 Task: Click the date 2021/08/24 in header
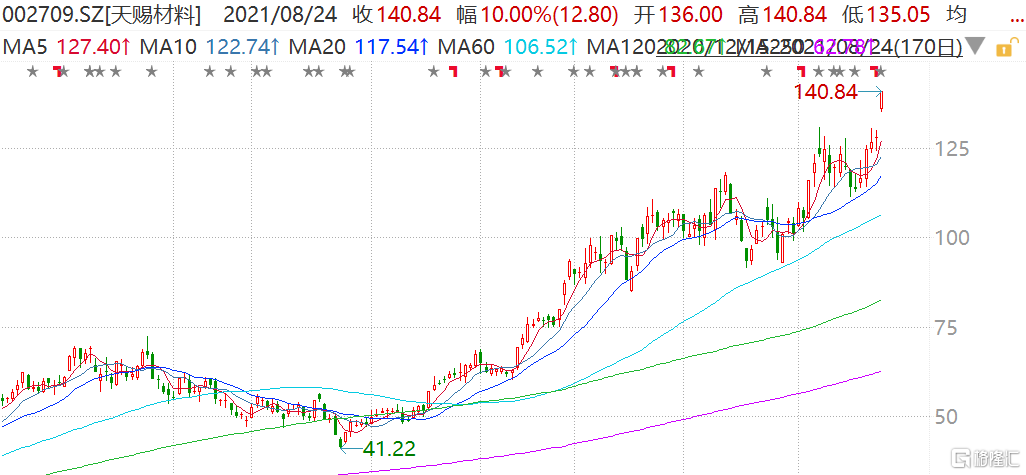(281, 14)
